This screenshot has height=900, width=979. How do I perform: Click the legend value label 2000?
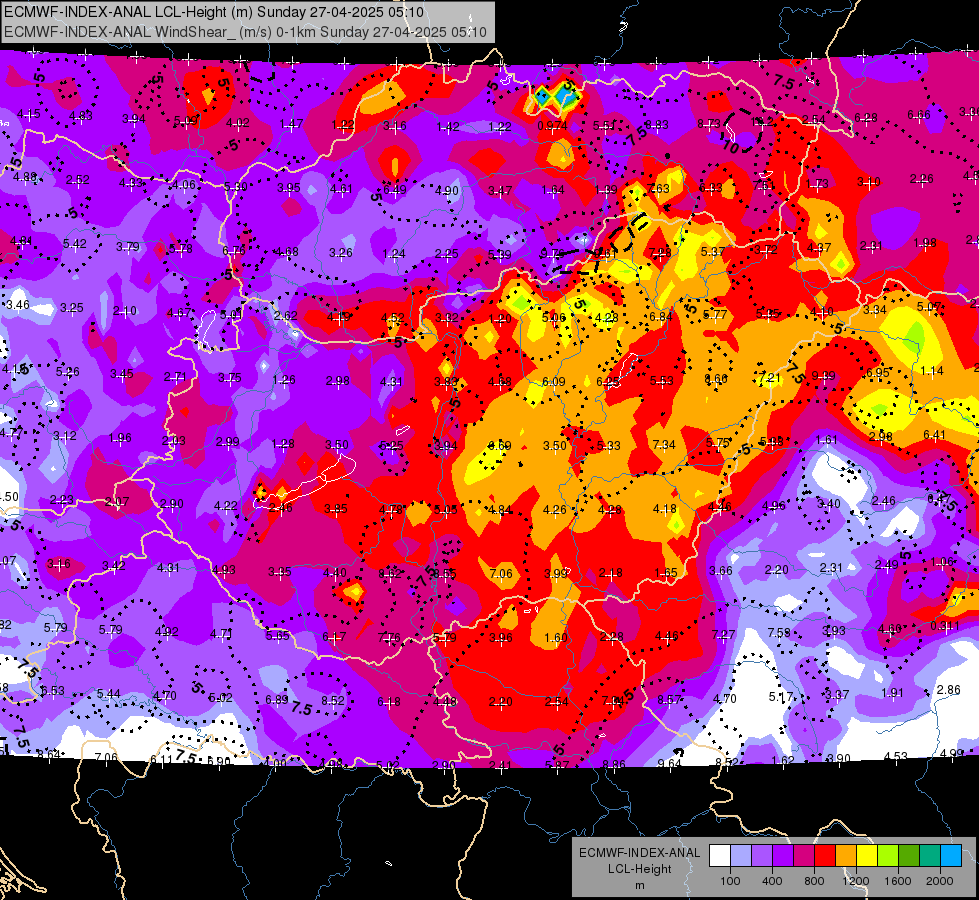940,881
